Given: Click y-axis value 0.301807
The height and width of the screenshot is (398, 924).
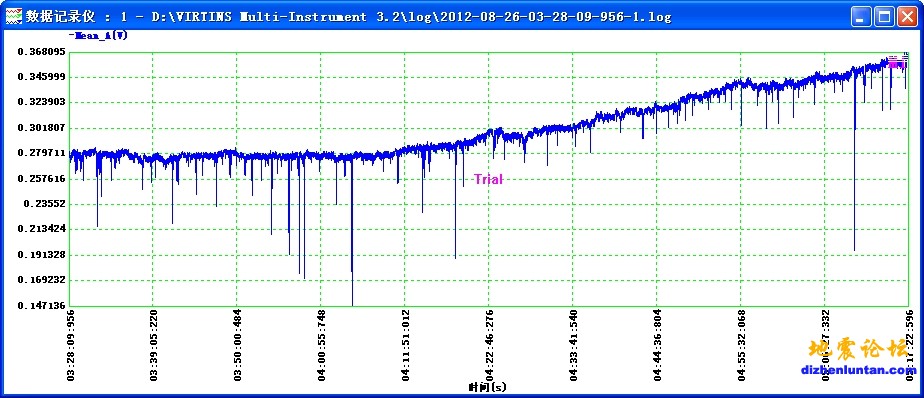Looking at the screenshot, I should pos(41,128).
